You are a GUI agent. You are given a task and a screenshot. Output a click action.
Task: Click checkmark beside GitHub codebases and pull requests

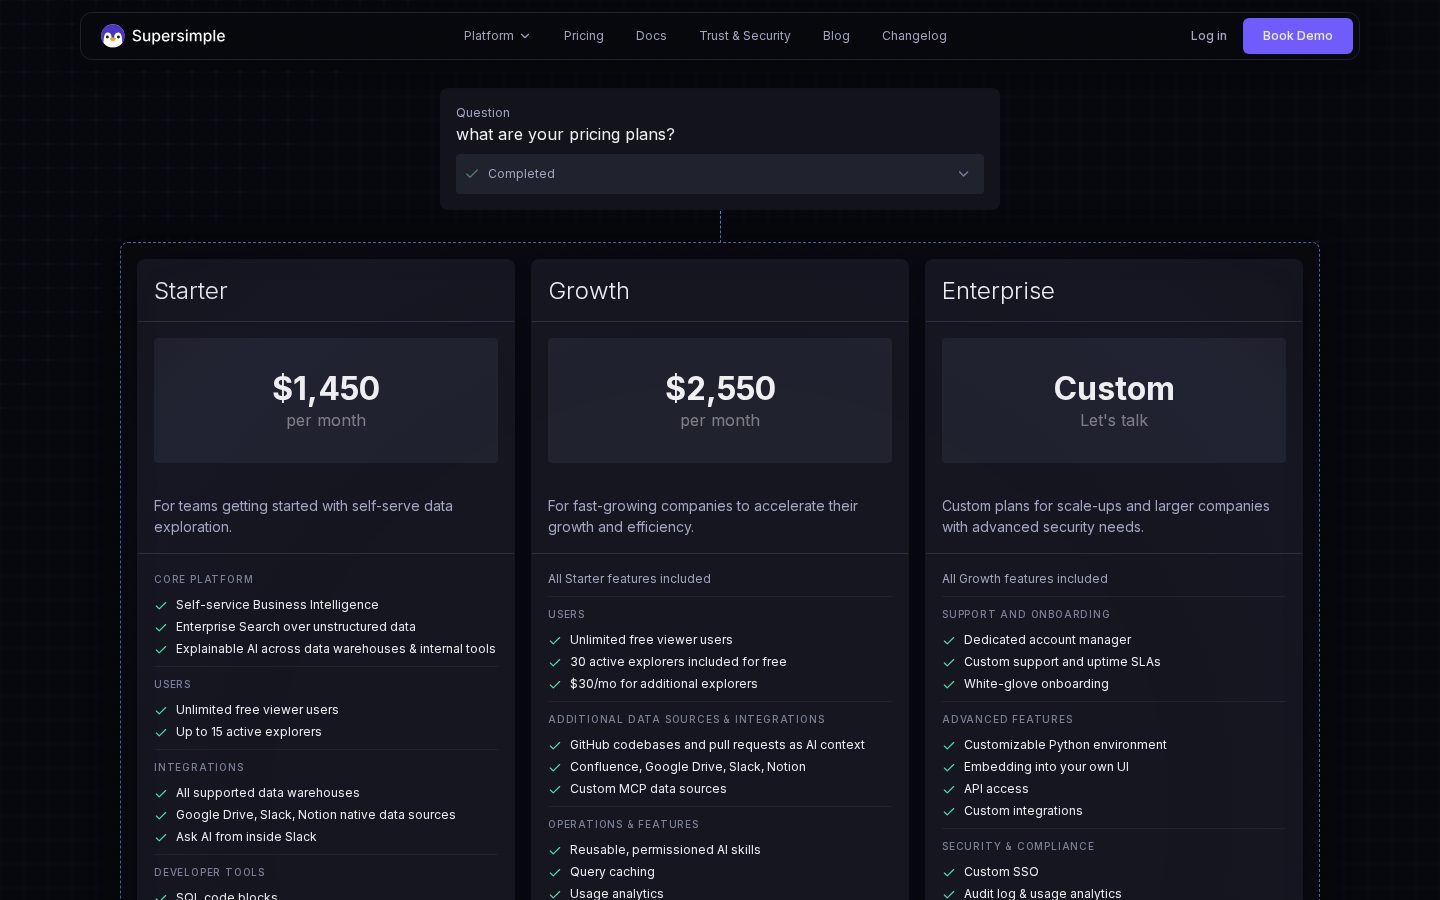click(x=555, y=746)
